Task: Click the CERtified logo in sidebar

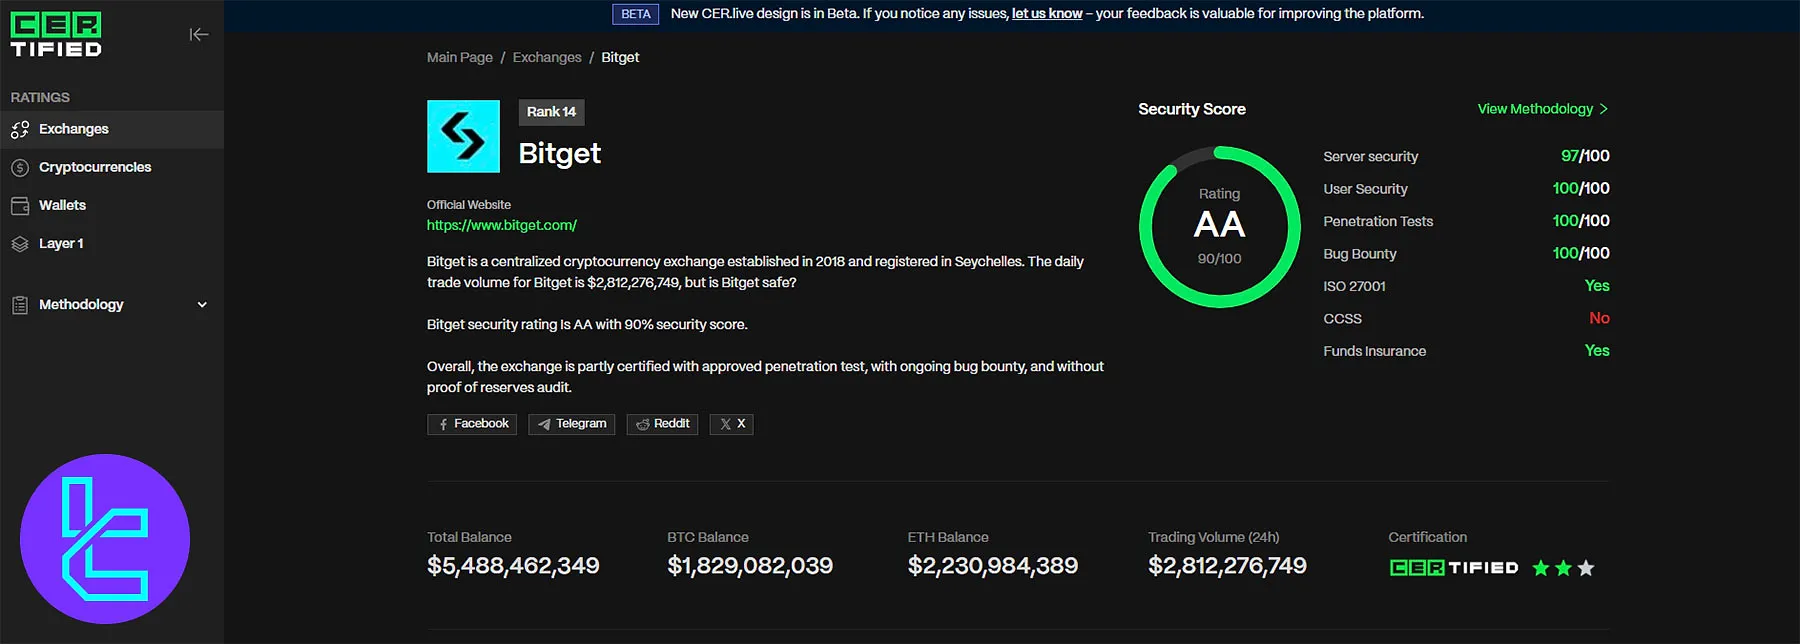Action: pyautogui.click(x=56, y=35)
